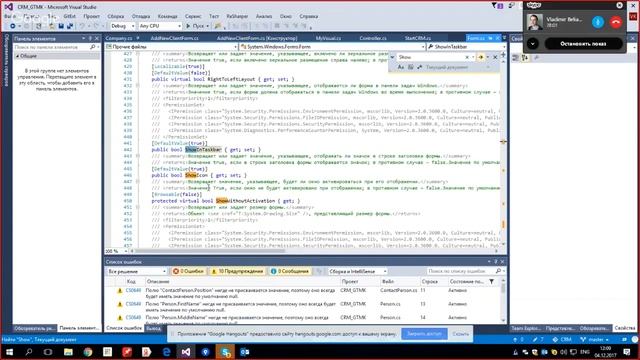Click the filter funnel in error list header
This screenshot has height=360, width=640.
(491, 281)
